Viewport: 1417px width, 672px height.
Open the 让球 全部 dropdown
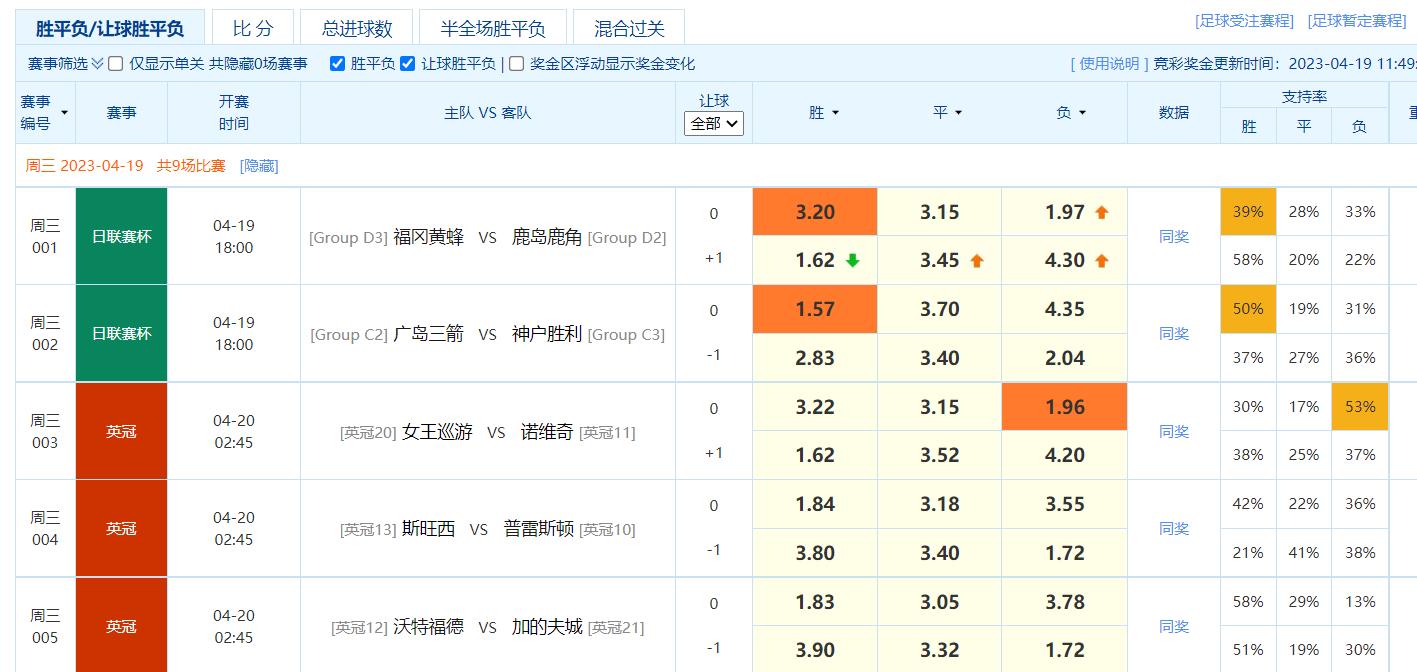click(x=713, y=122)
